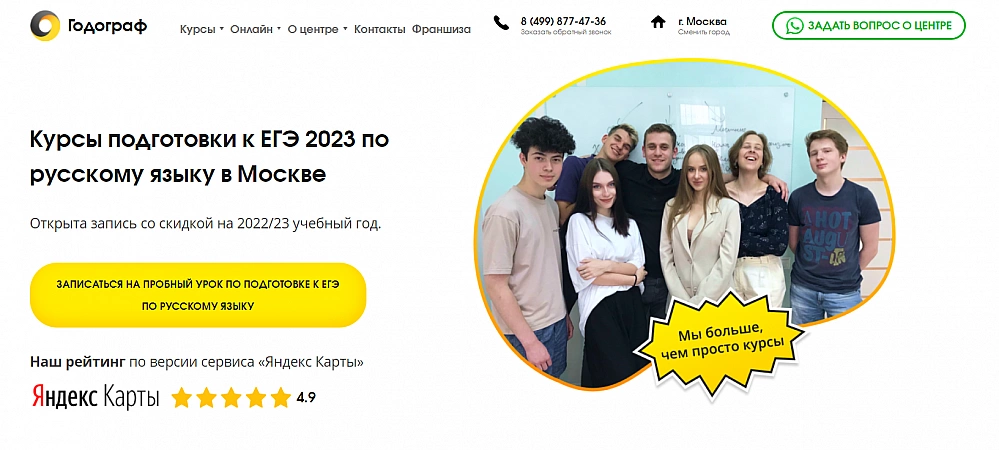Click the house icon beside г. Москва
The width and height of the screenshot is (999, 450).
[658, 22]
